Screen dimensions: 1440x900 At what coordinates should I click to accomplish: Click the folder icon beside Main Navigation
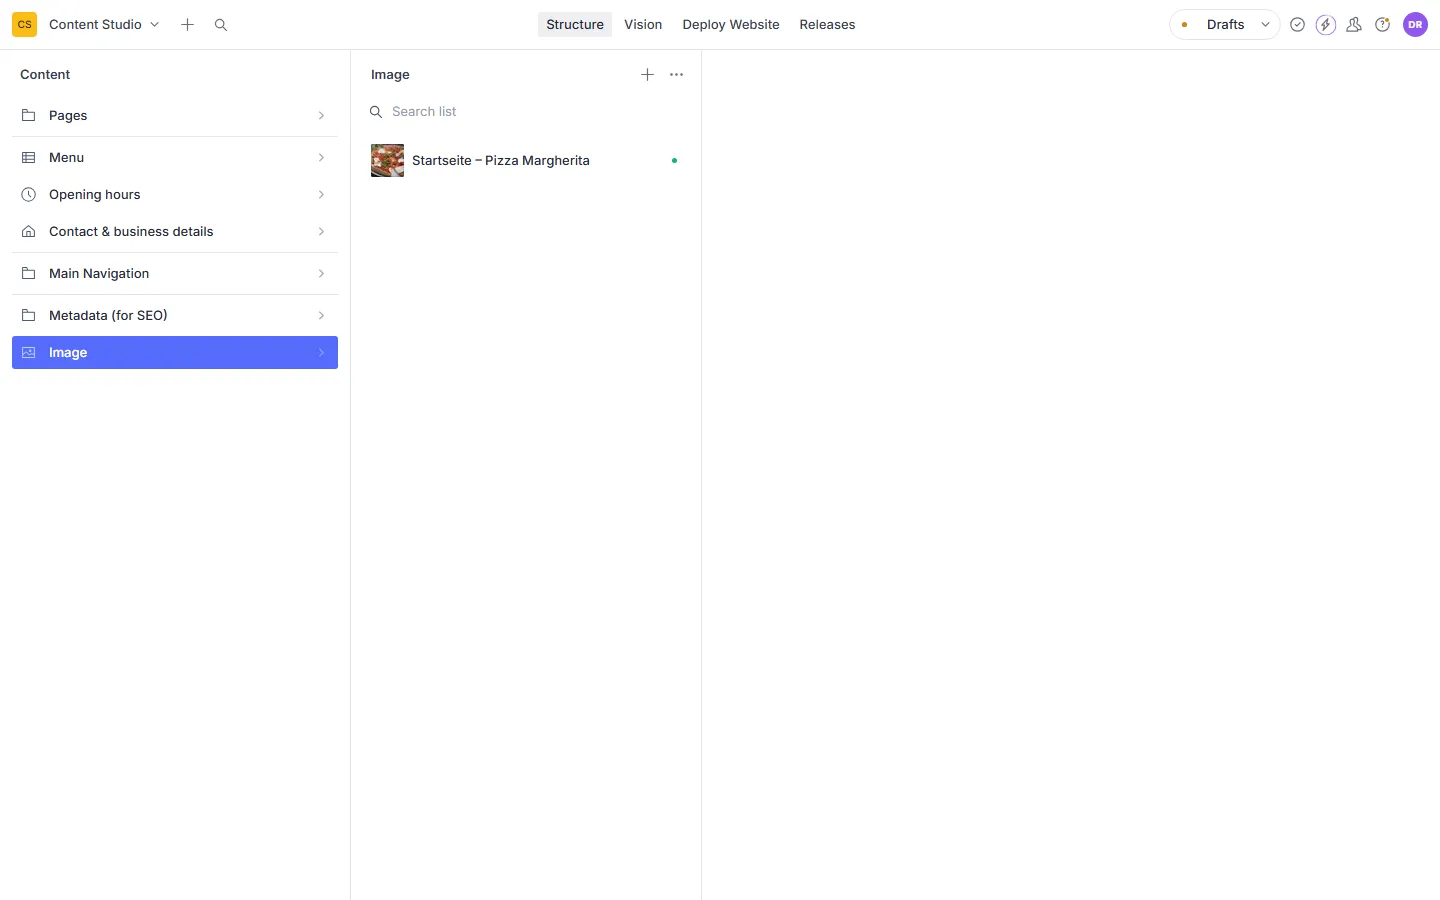[29, 273]
